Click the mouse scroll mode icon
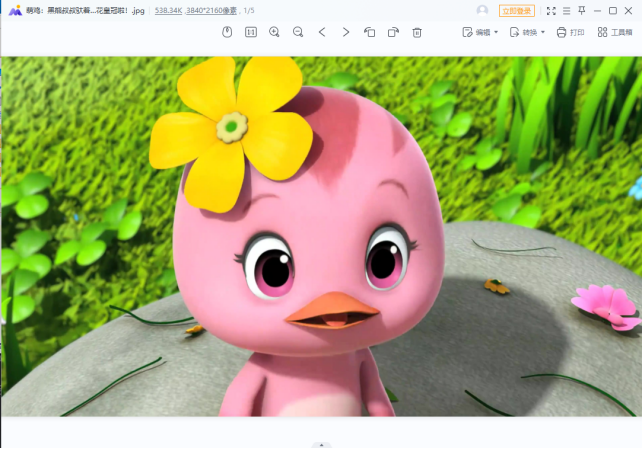Screen dimensions: 642x449 [227, 32]
